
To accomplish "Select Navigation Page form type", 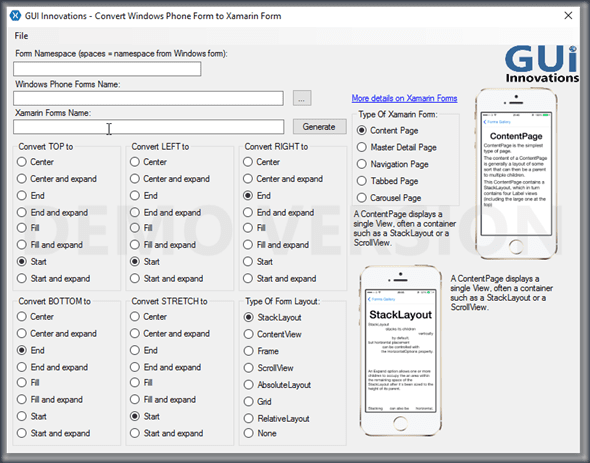I will click(392, 164).
